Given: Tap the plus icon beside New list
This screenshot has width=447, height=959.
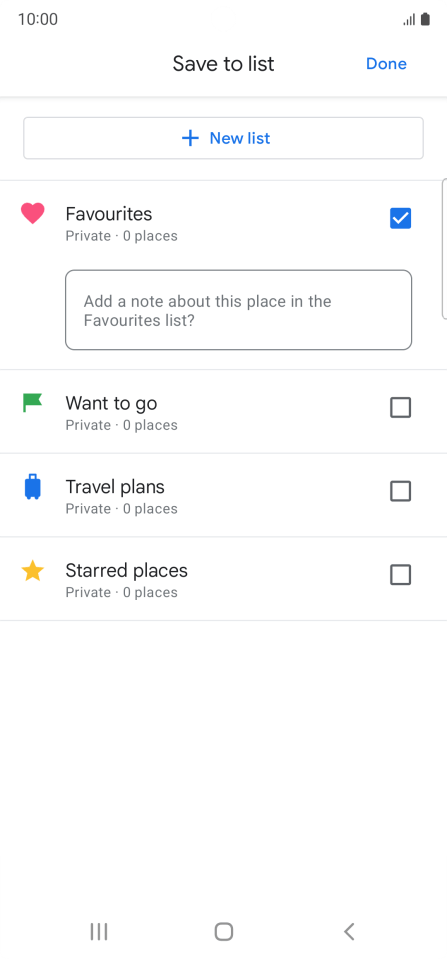Looking at the screenshot, I should (190, 138).
